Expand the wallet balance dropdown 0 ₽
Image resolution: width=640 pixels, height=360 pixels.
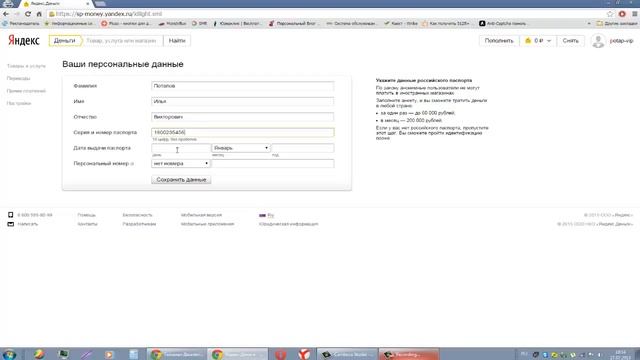tap(538, 41)
